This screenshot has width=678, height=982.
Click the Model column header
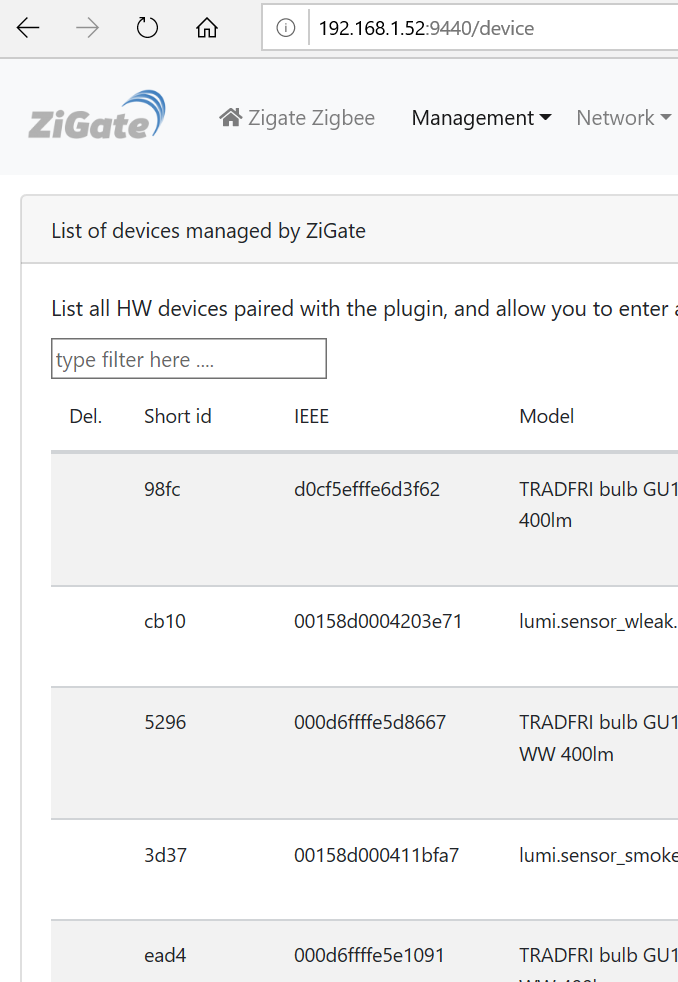pos(547,416)
